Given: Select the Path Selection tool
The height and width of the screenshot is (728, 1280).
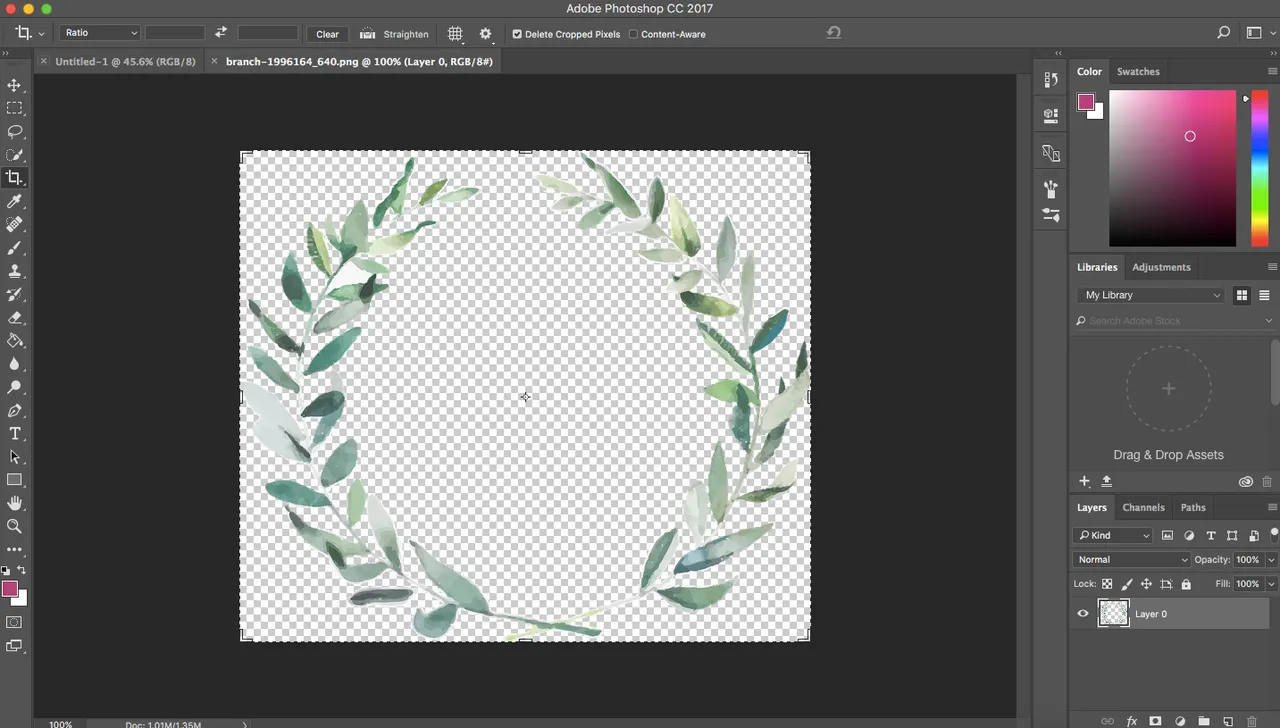Looking at the screenshot, I should pos(14,457).
